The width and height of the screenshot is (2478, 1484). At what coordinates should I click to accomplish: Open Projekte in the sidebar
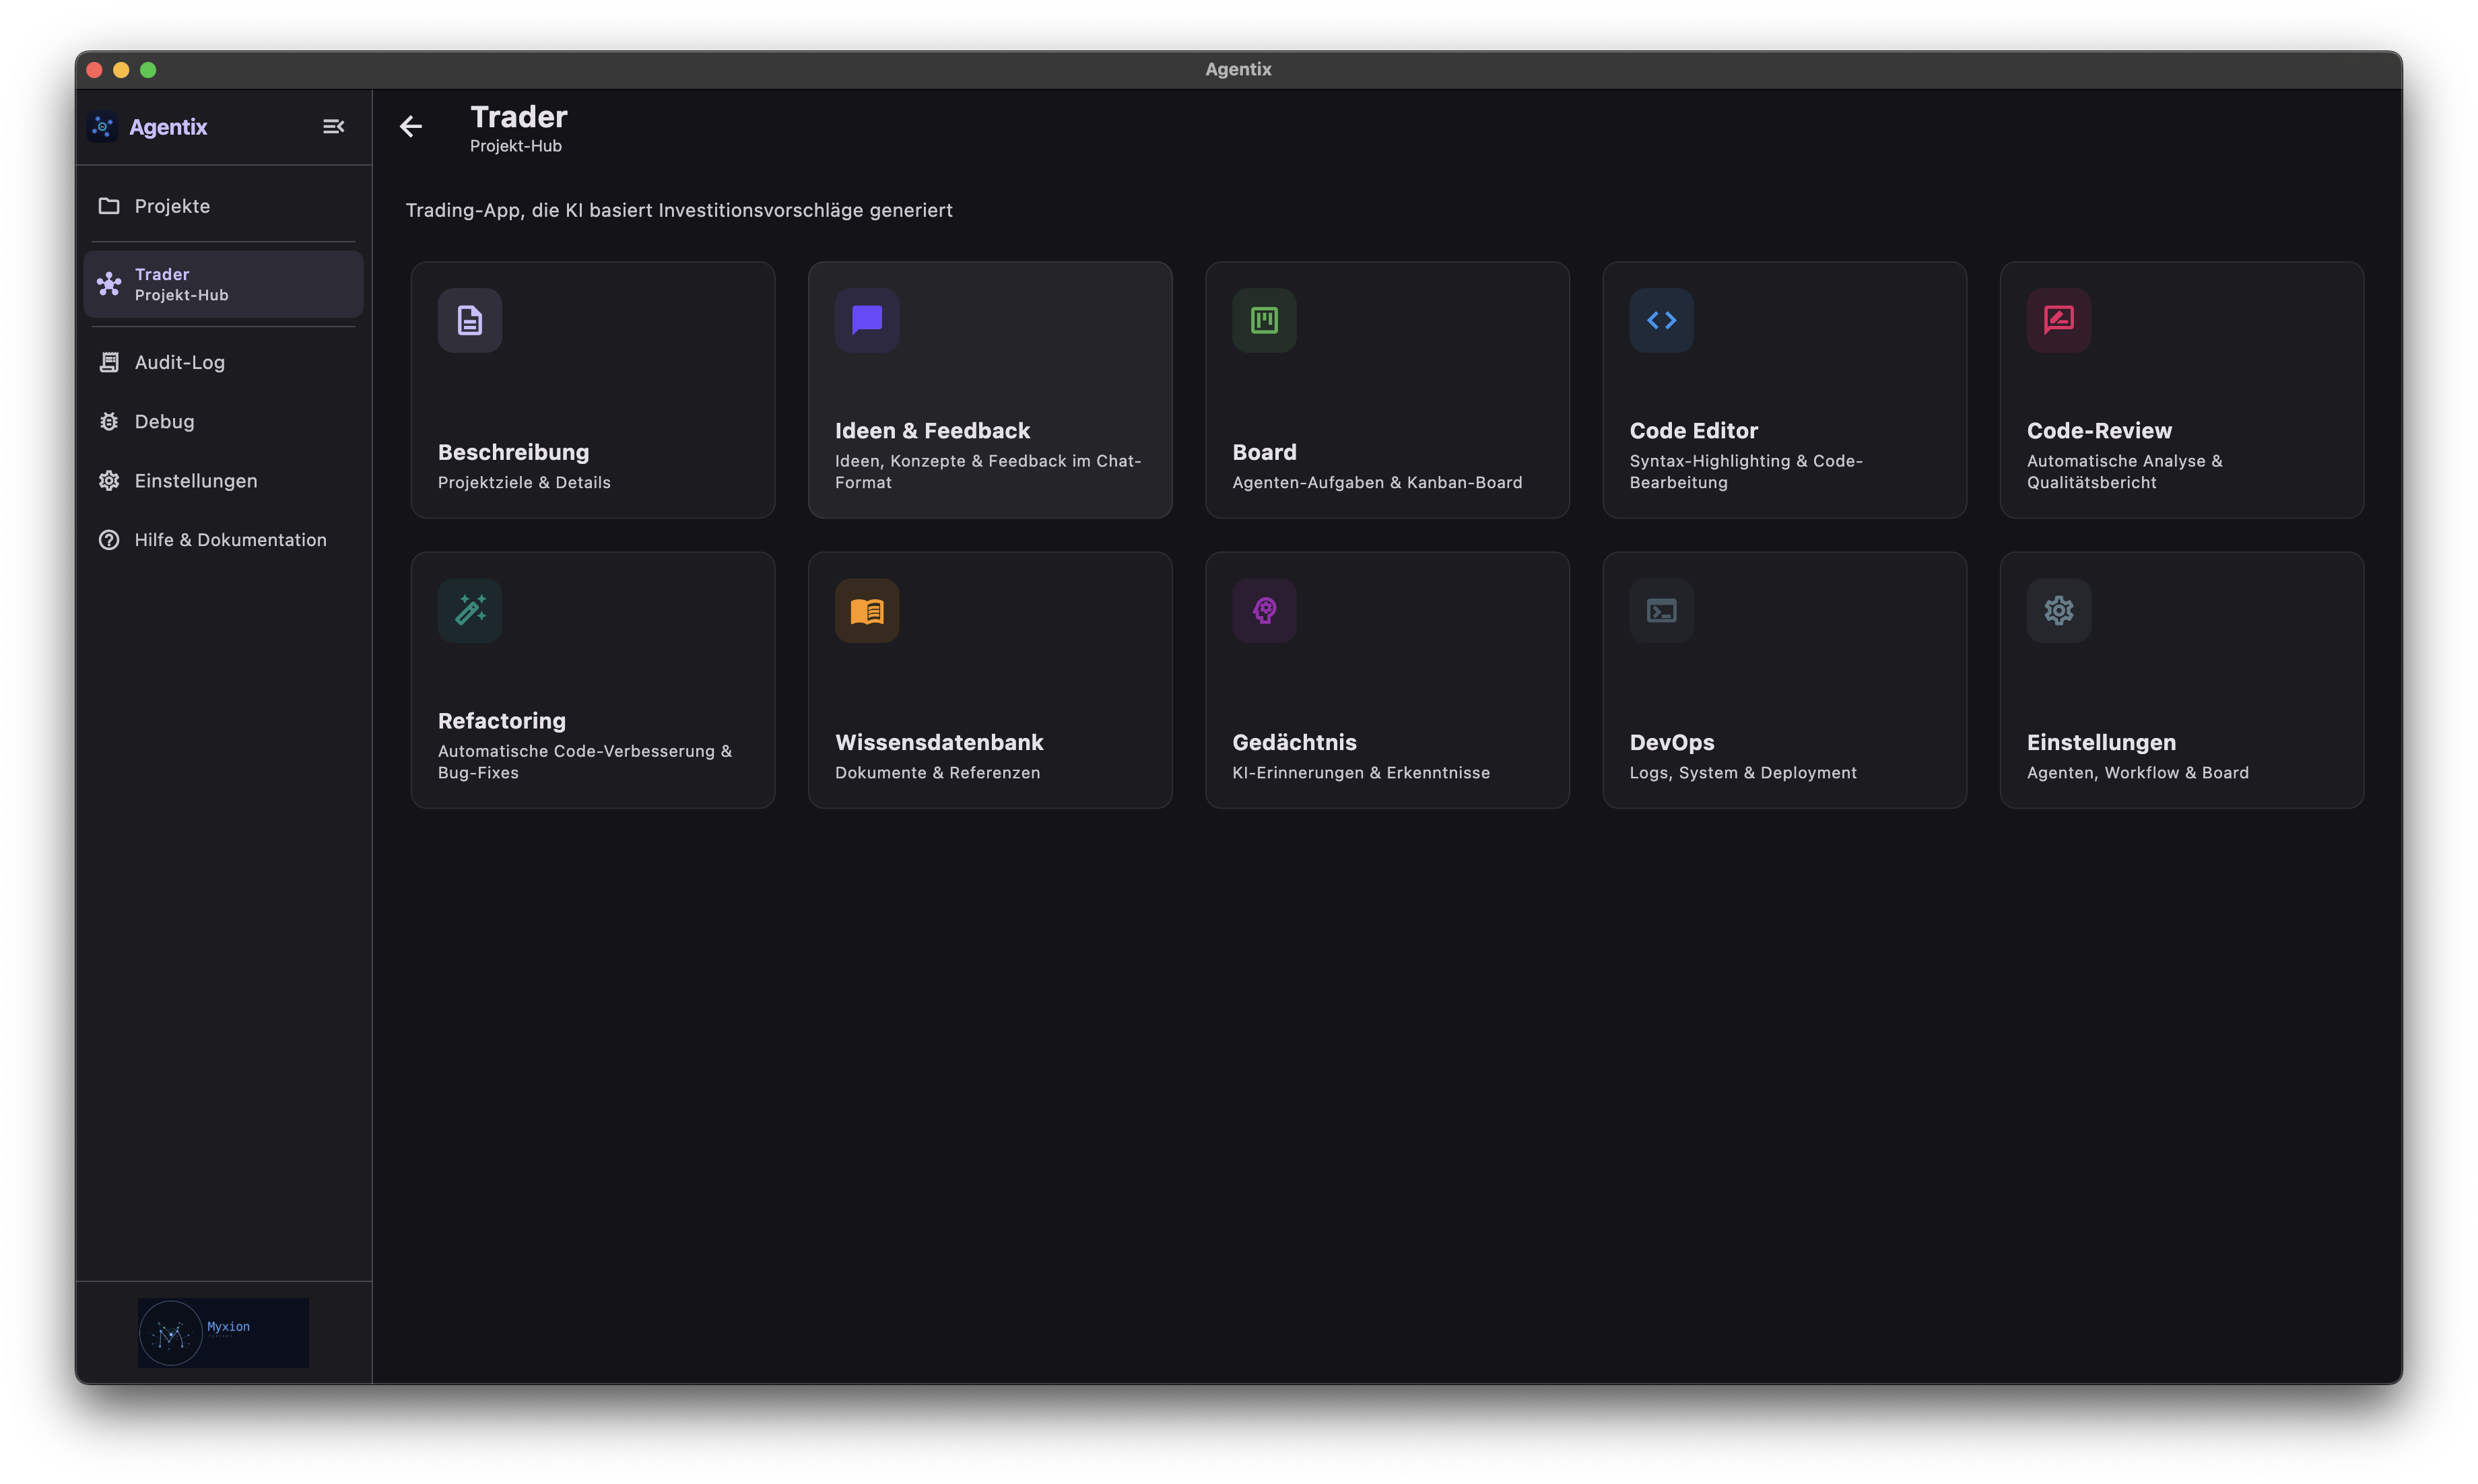point(223,206)
